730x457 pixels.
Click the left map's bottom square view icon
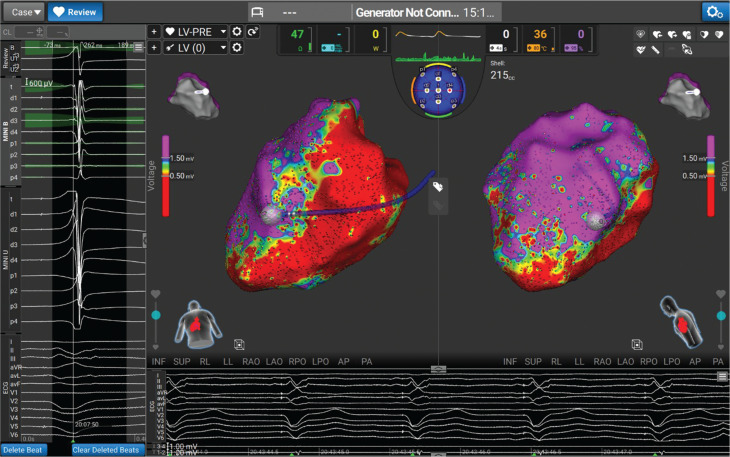(x=239, y=344)
